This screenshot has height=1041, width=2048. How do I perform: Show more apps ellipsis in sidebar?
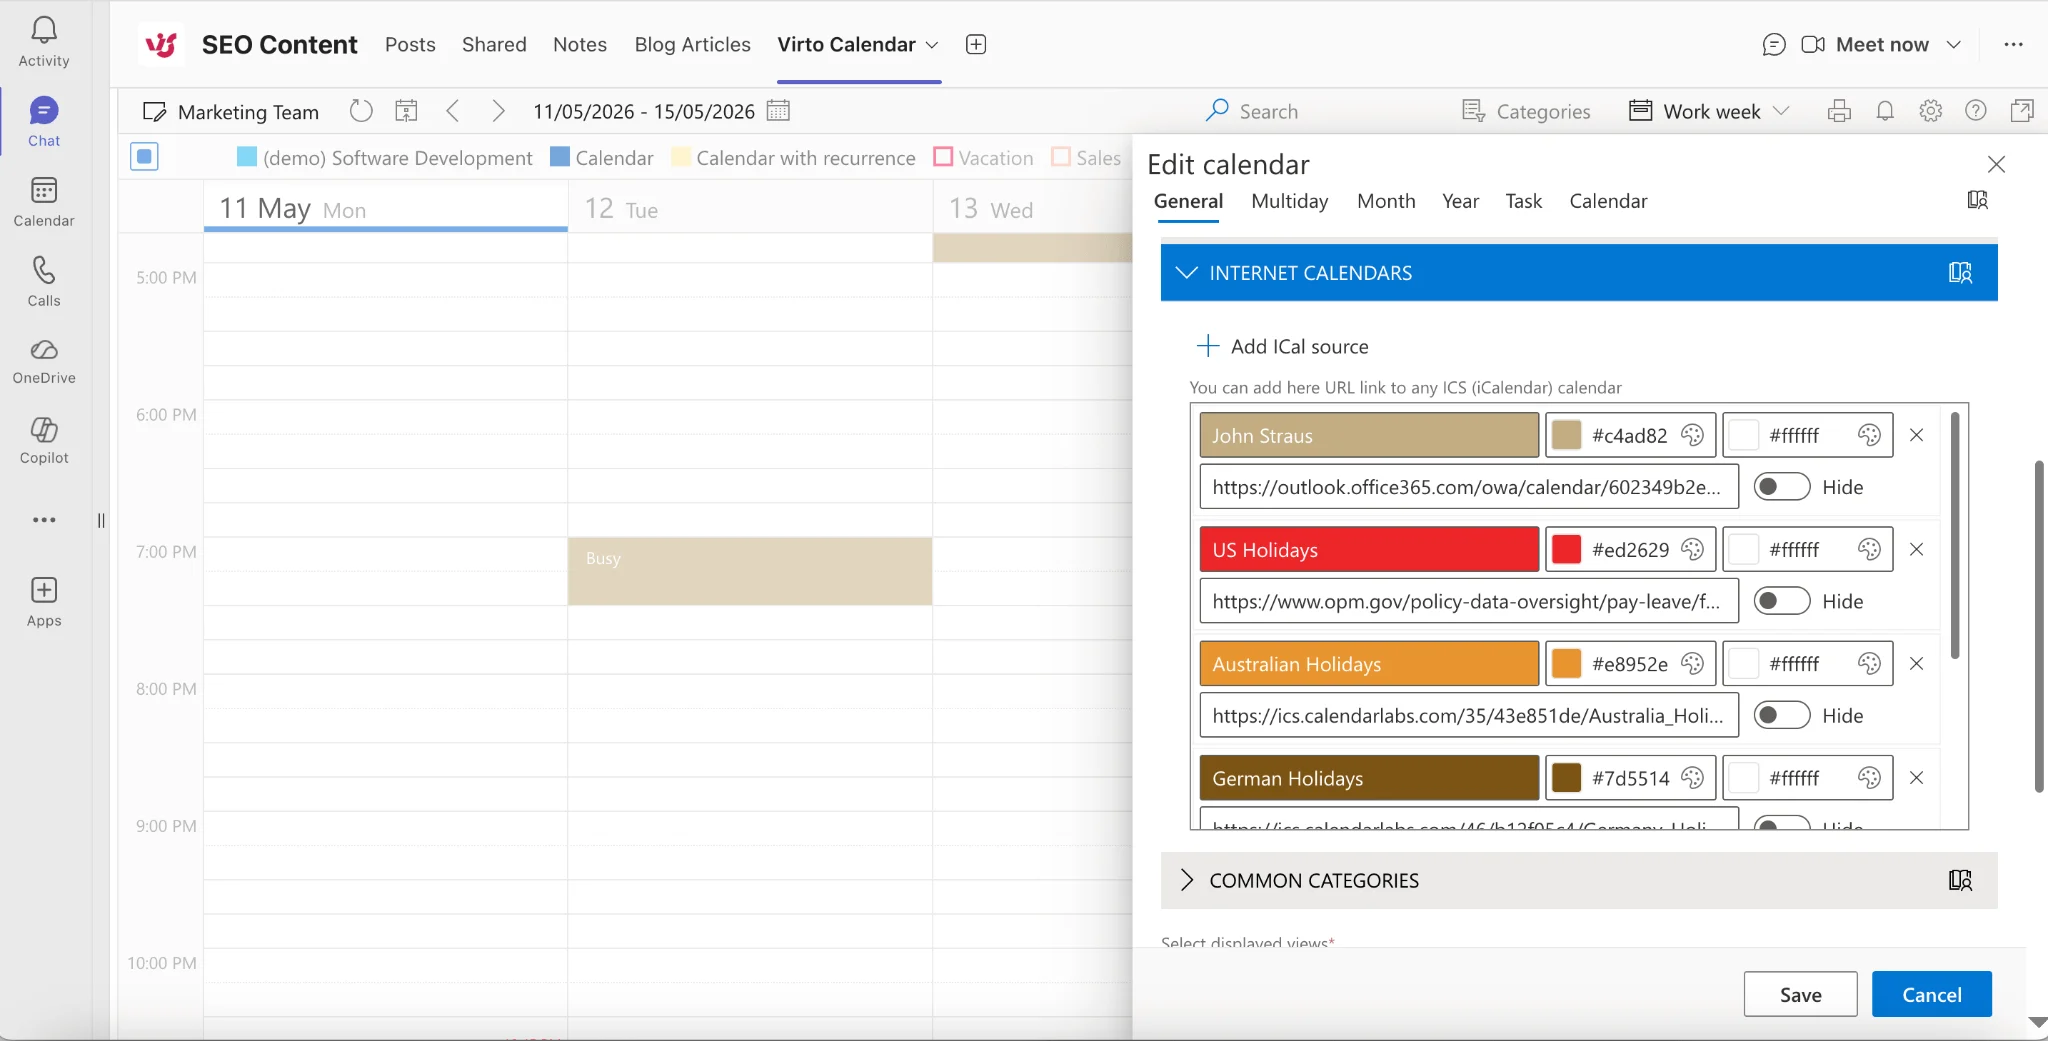coord(44,520)
